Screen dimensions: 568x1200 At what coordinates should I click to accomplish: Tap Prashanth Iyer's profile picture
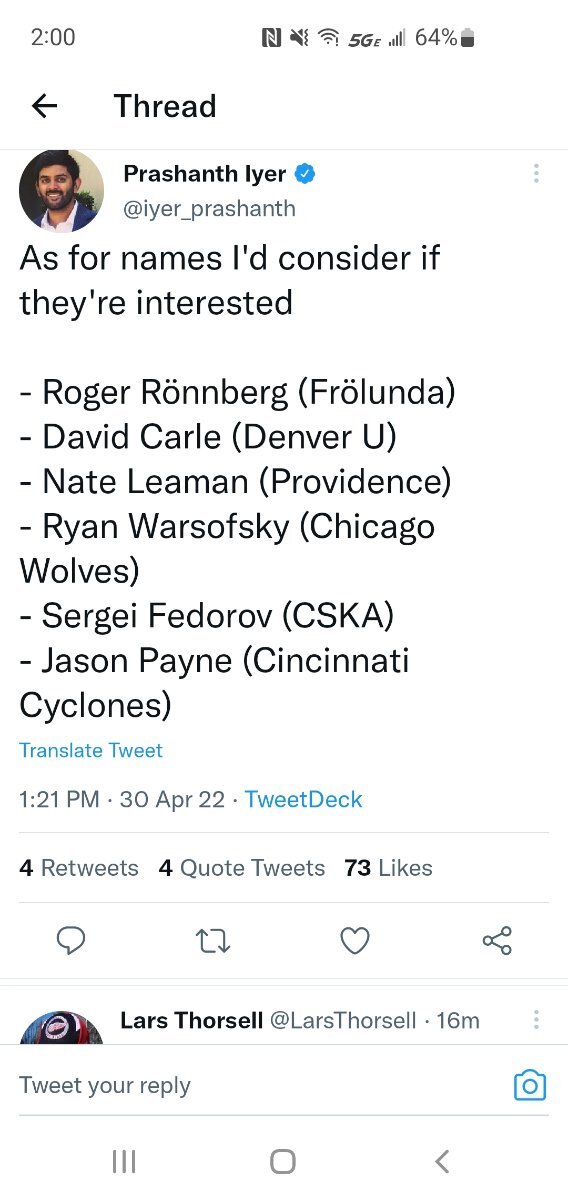click(x=62, y=191)
